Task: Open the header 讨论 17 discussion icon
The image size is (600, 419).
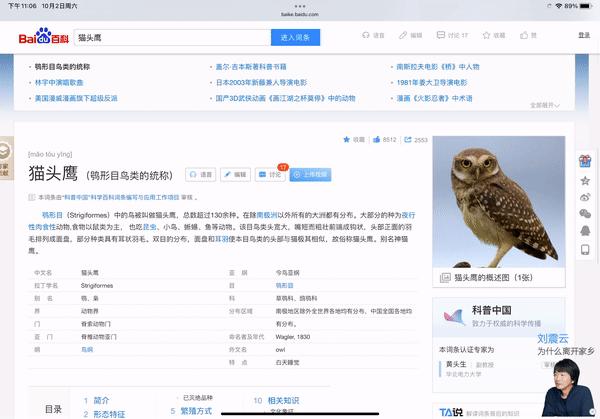Action: click(x=441, y=35)
